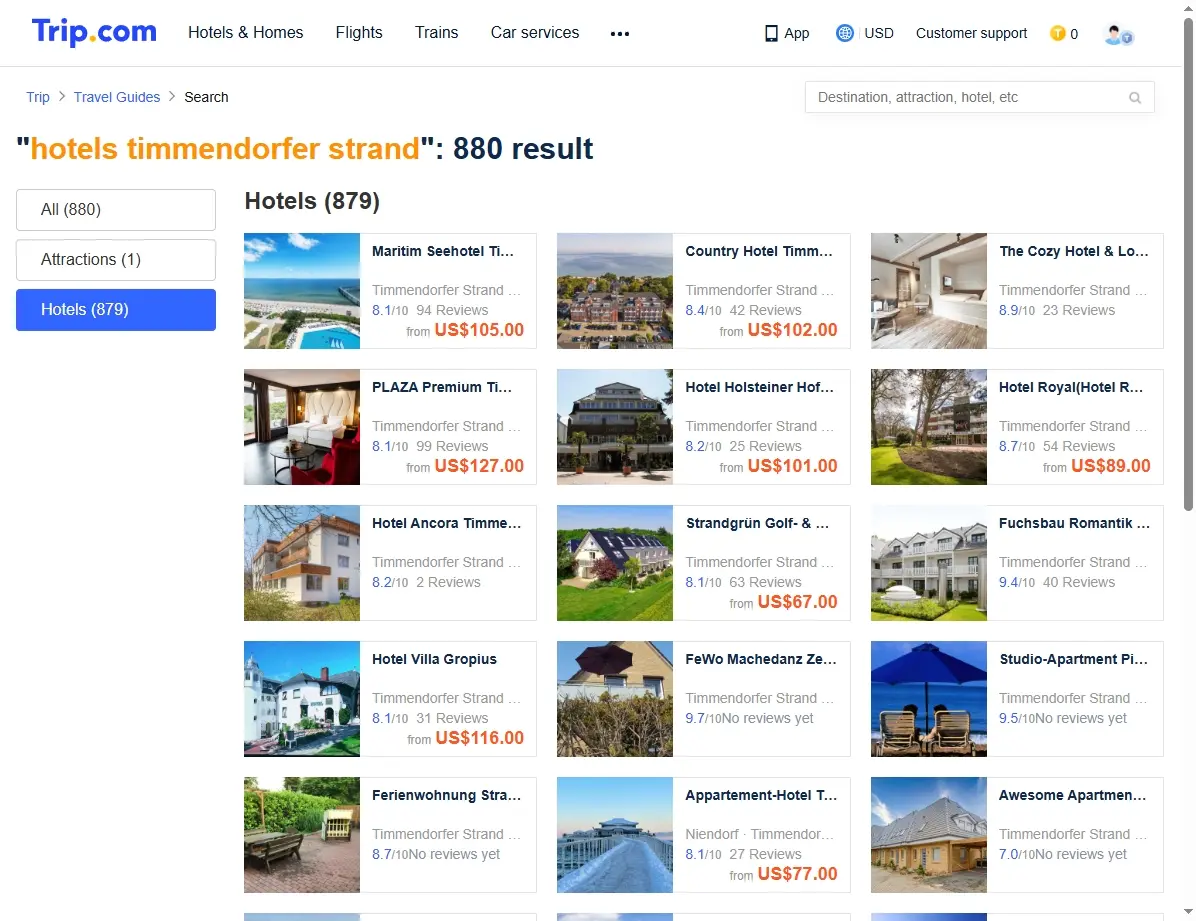Open Hotel Royal listing title

click(x=1071, y=387)
